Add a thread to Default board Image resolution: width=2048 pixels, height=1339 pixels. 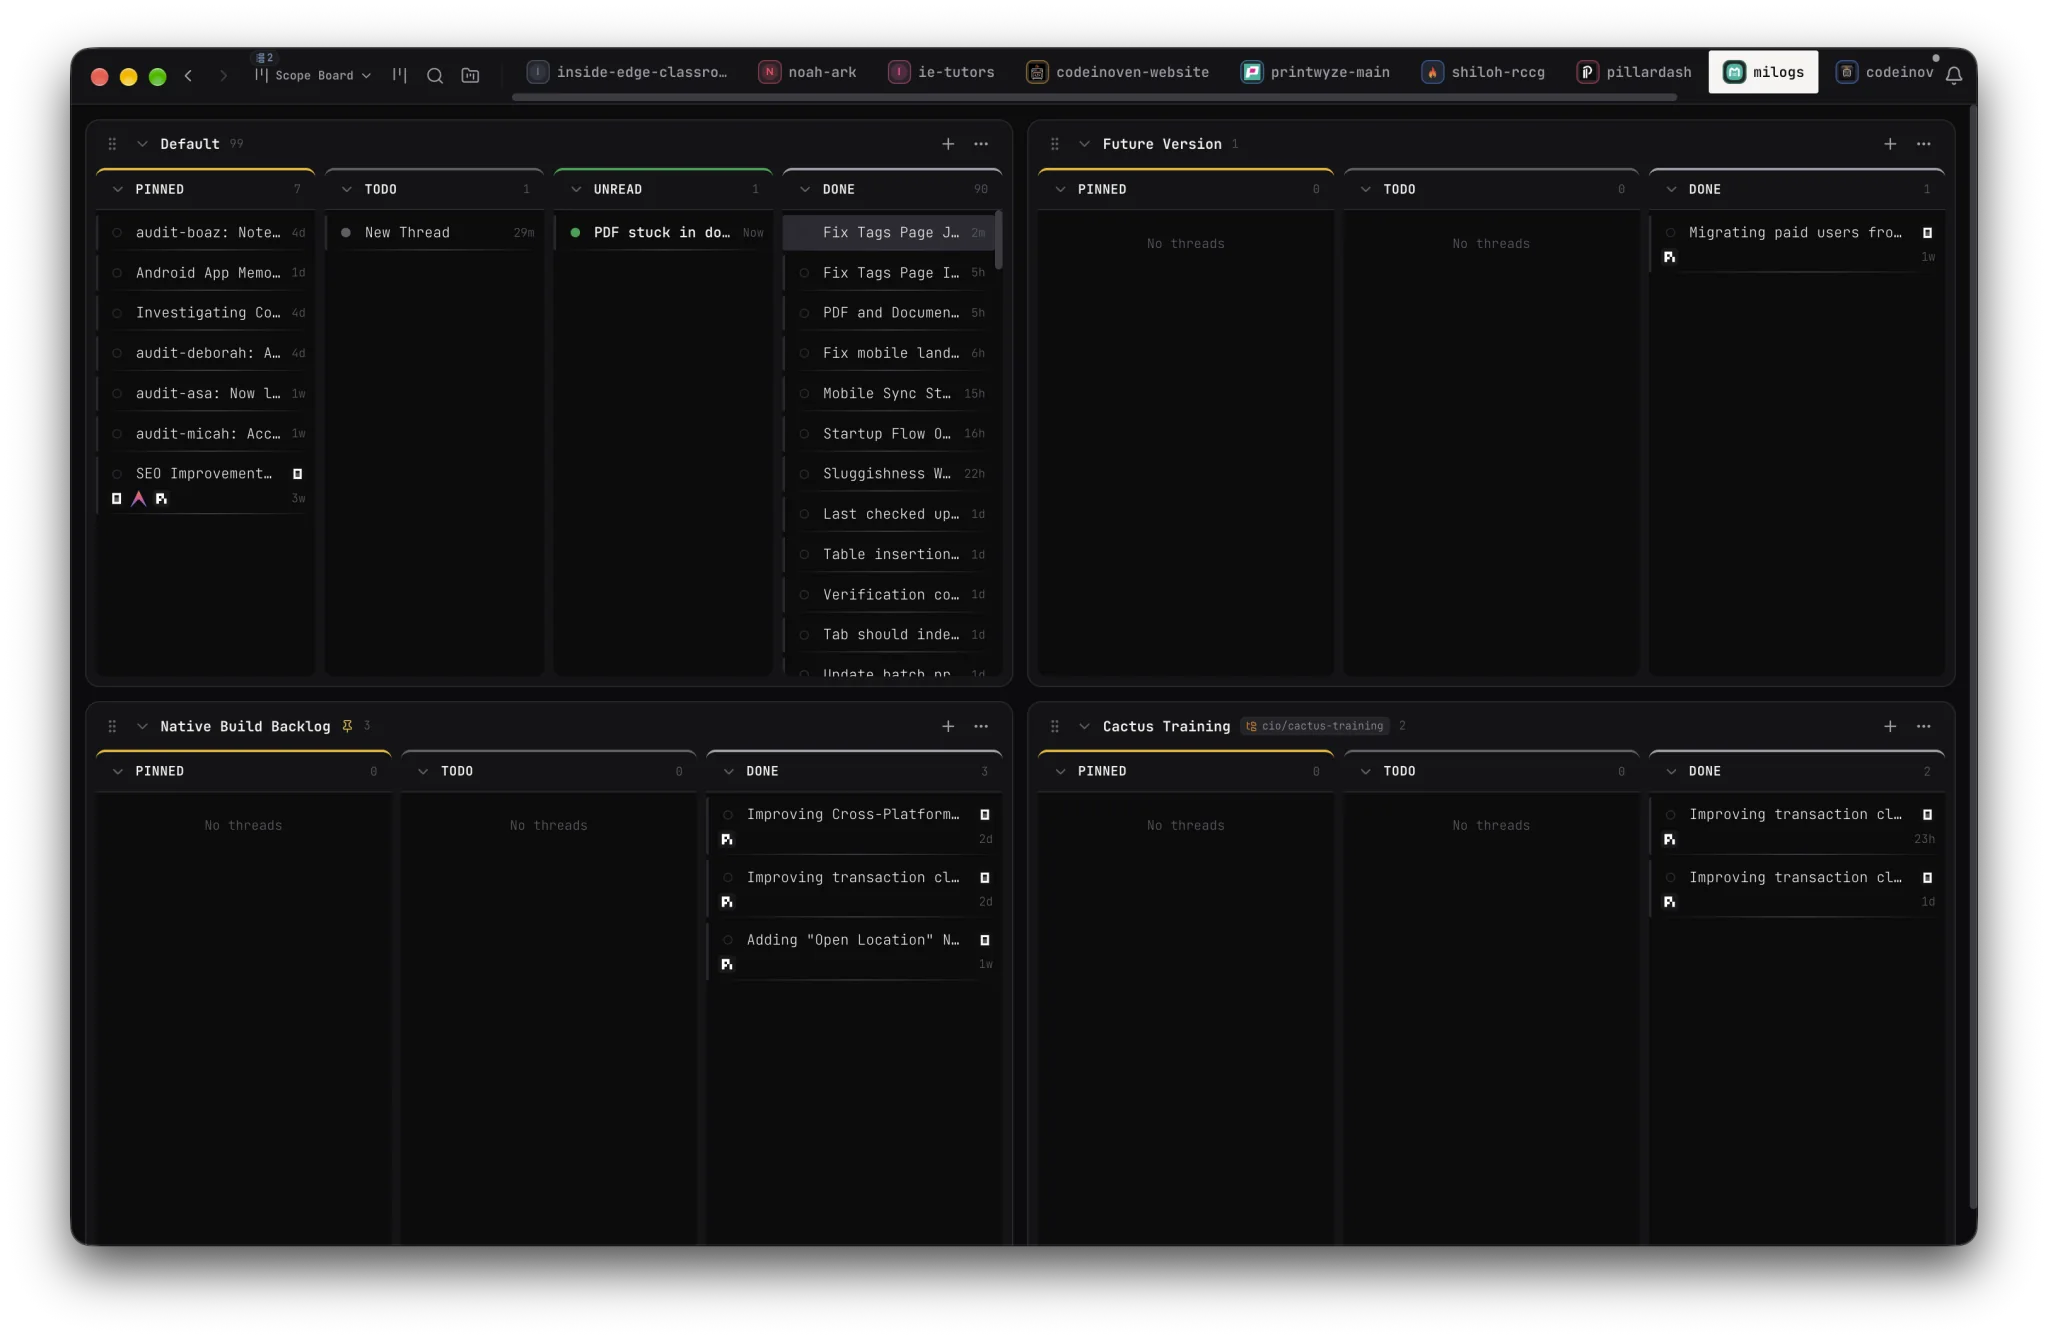click(x=948, y=144)
